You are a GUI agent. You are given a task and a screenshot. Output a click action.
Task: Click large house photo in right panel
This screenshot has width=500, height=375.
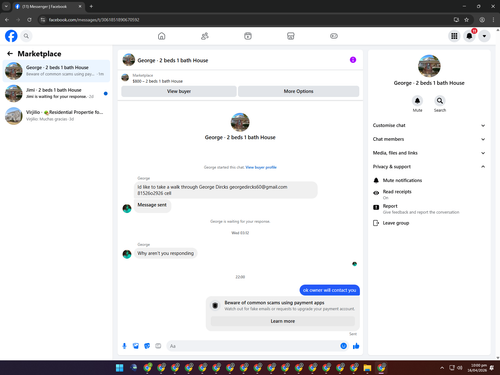[429, 66]
